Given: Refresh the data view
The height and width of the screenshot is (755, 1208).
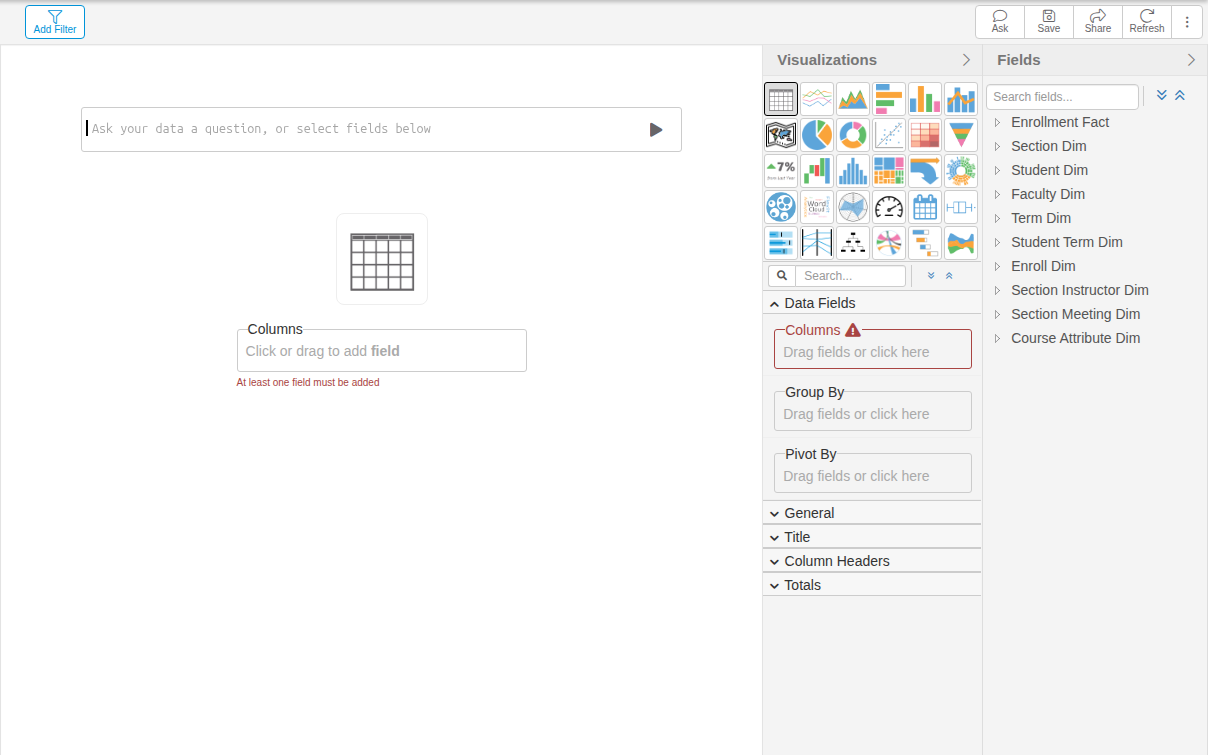Looking at the screenshot, I should [1147, 22].
